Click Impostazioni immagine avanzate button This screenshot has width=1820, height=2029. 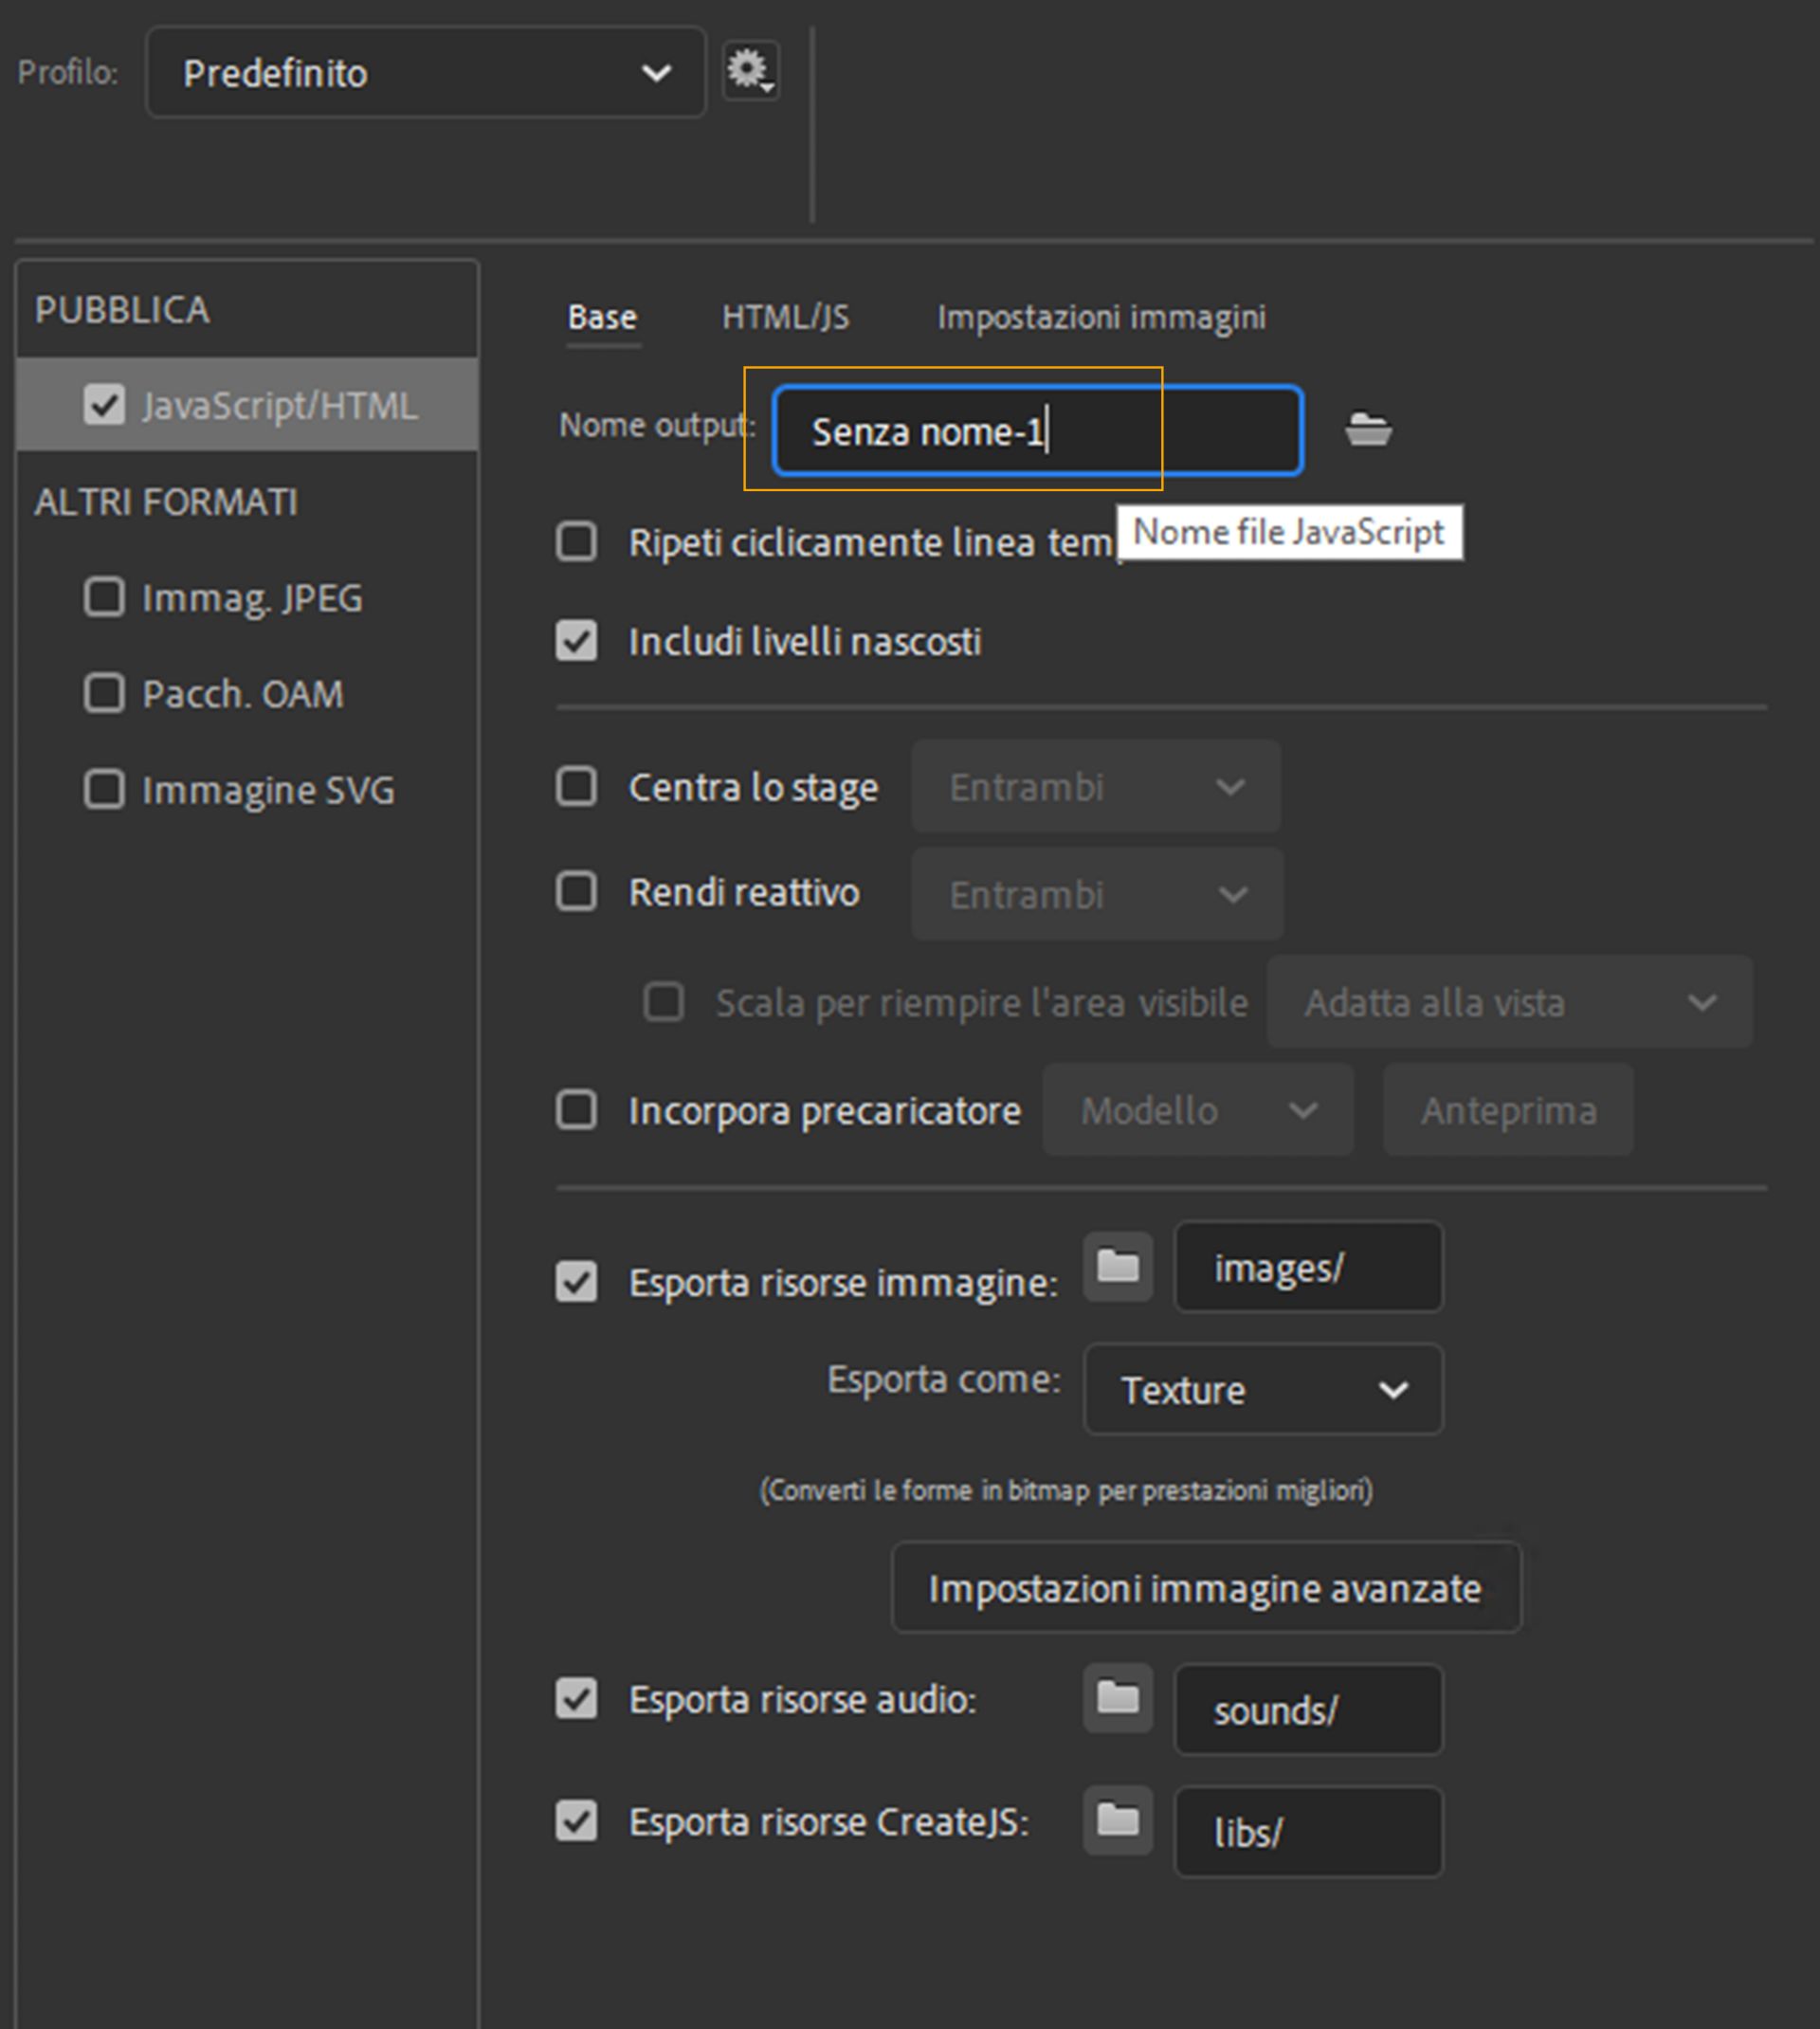(x=1205, y=1588)
